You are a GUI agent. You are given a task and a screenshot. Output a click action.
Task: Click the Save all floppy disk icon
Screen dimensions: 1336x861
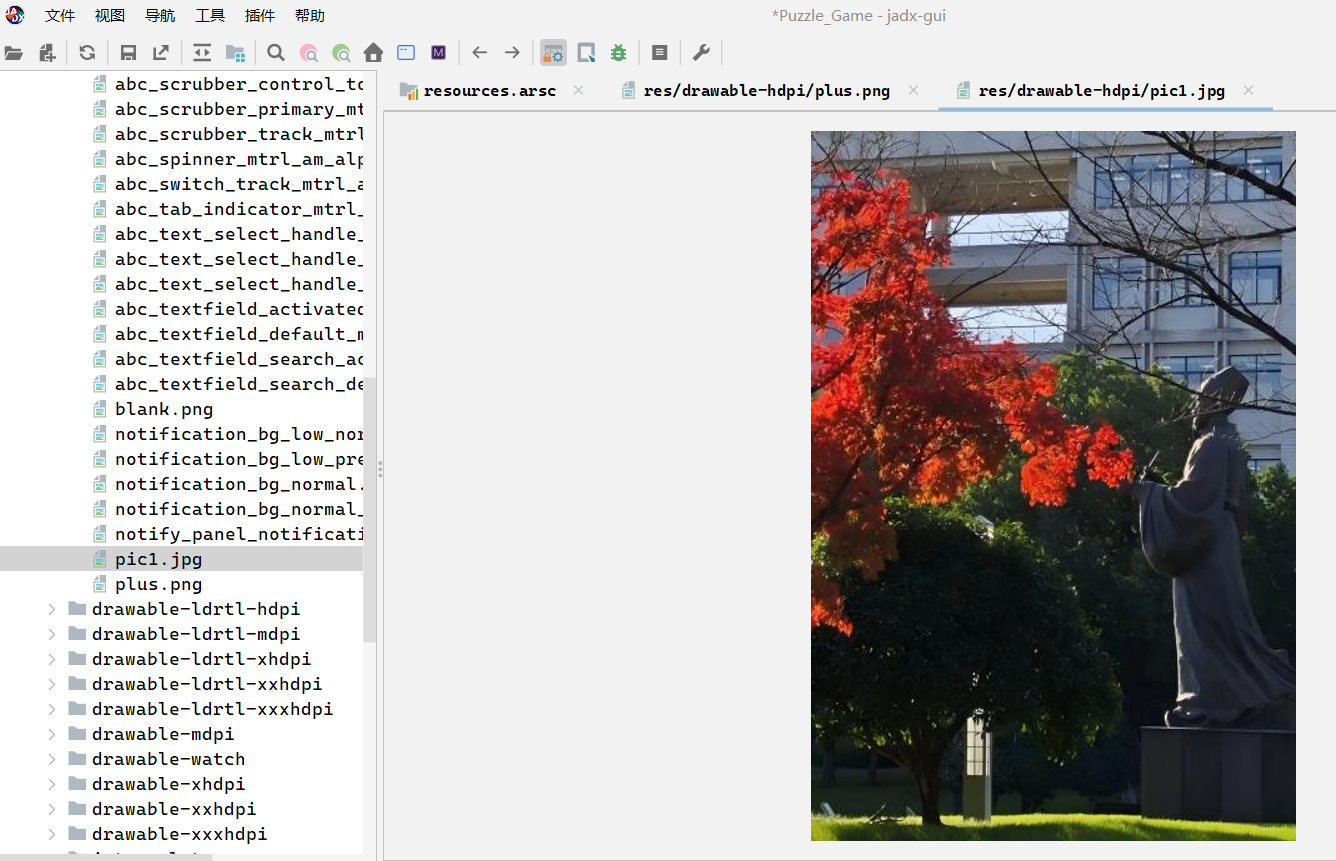pos(128,53)
